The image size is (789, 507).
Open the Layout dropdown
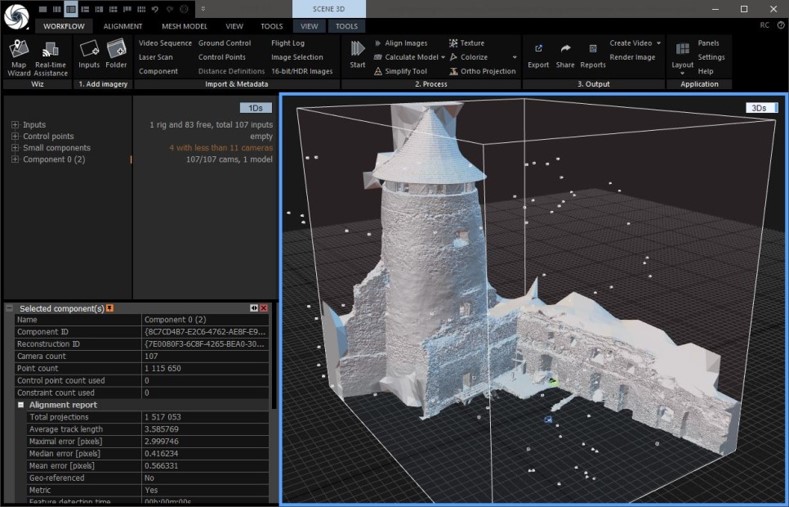[x=682, y=65]
